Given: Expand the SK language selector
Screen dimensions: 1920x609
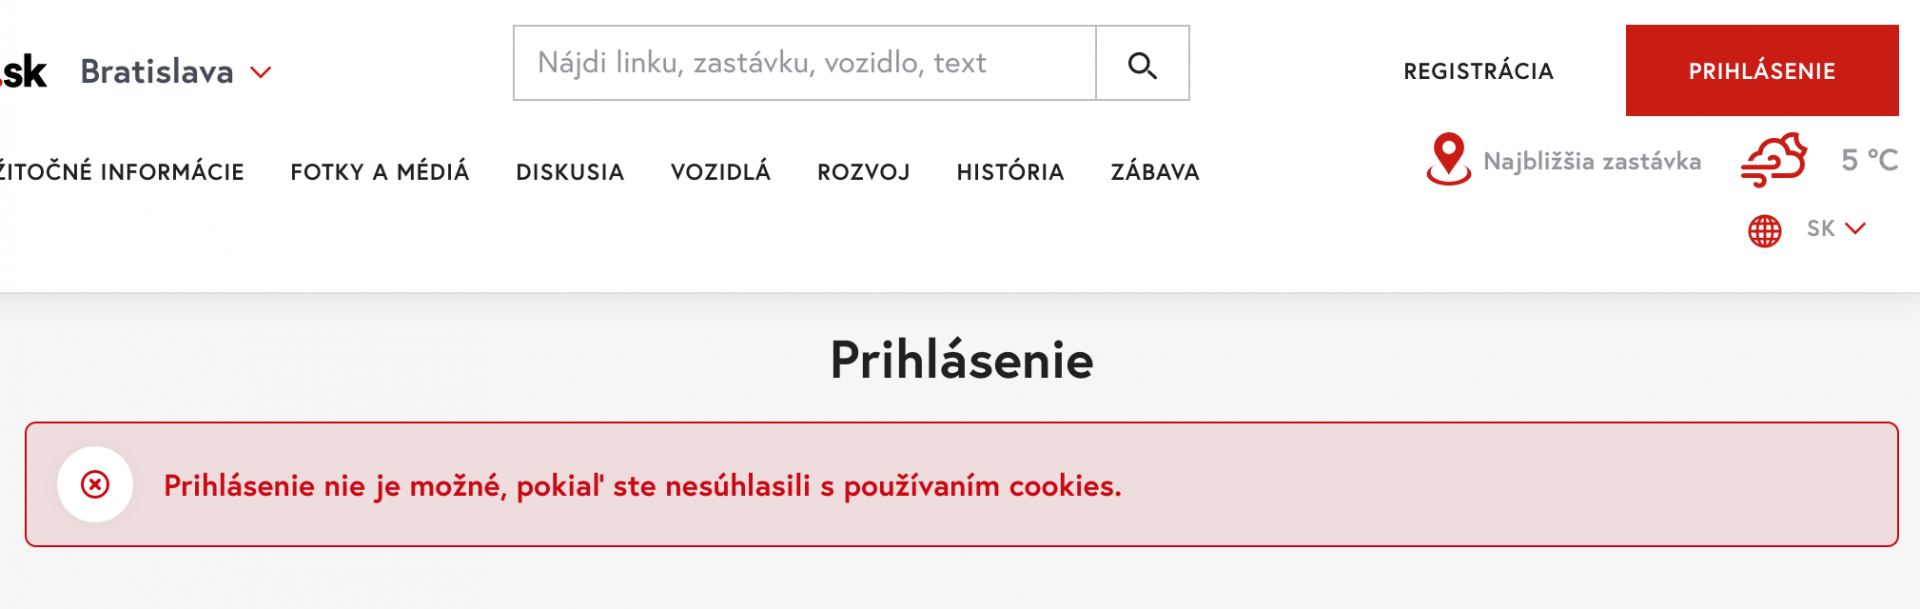Looking at the screenshot, I should coord(1836,229).
